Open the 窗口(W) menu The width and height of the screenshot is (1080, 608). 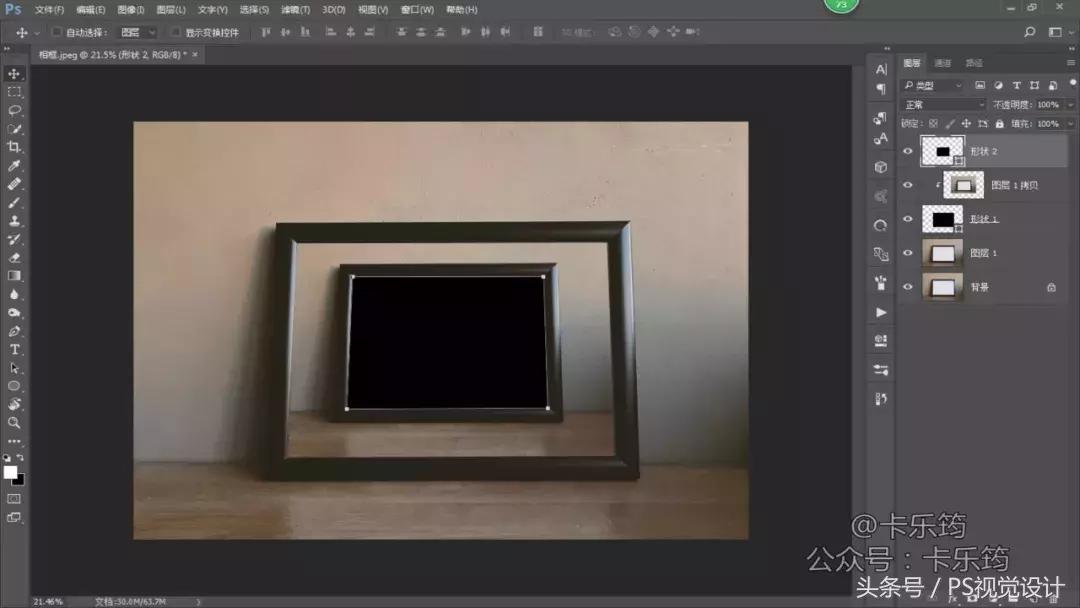pos(417,10)
